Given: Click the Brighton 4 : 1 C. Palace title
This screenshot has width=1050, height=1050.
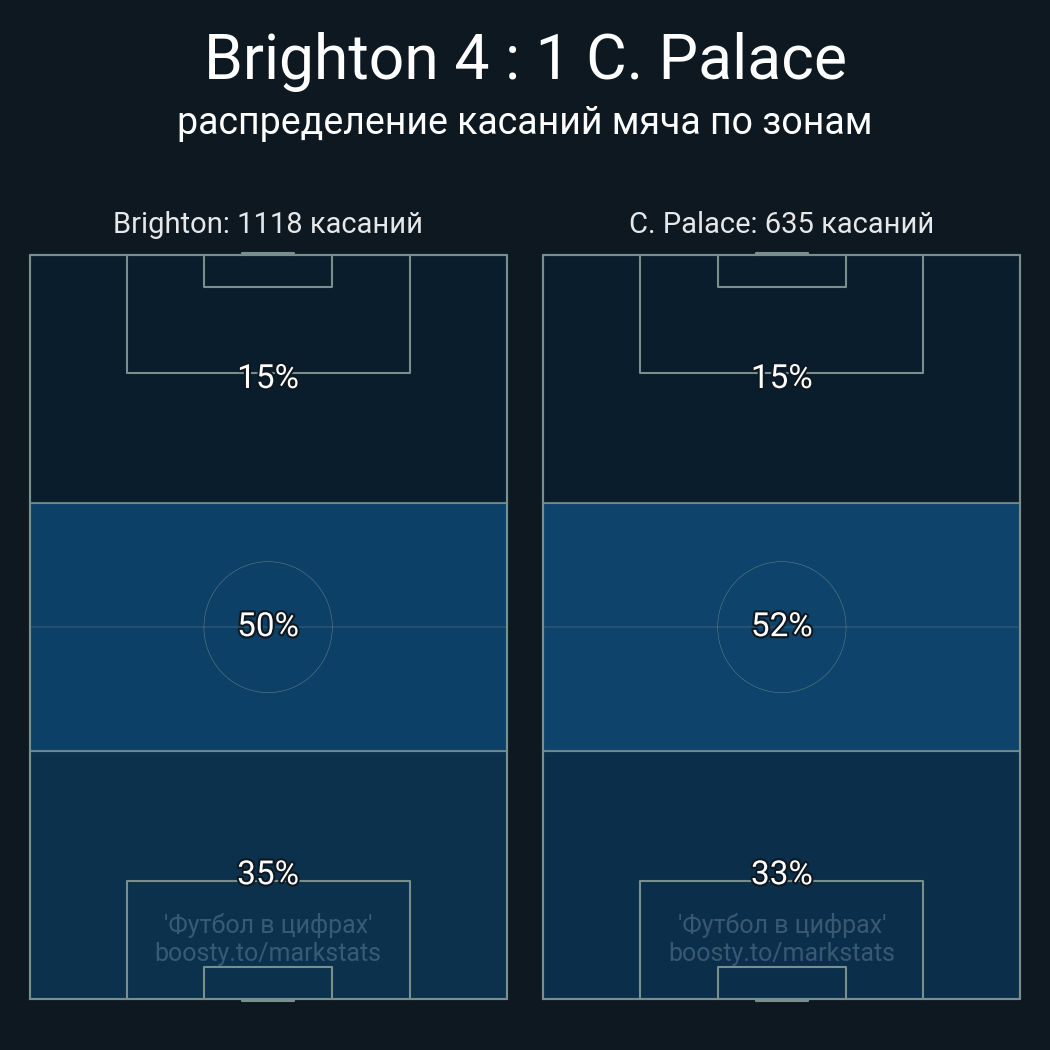Looking at the screenshot, I should tap(525, 58).
